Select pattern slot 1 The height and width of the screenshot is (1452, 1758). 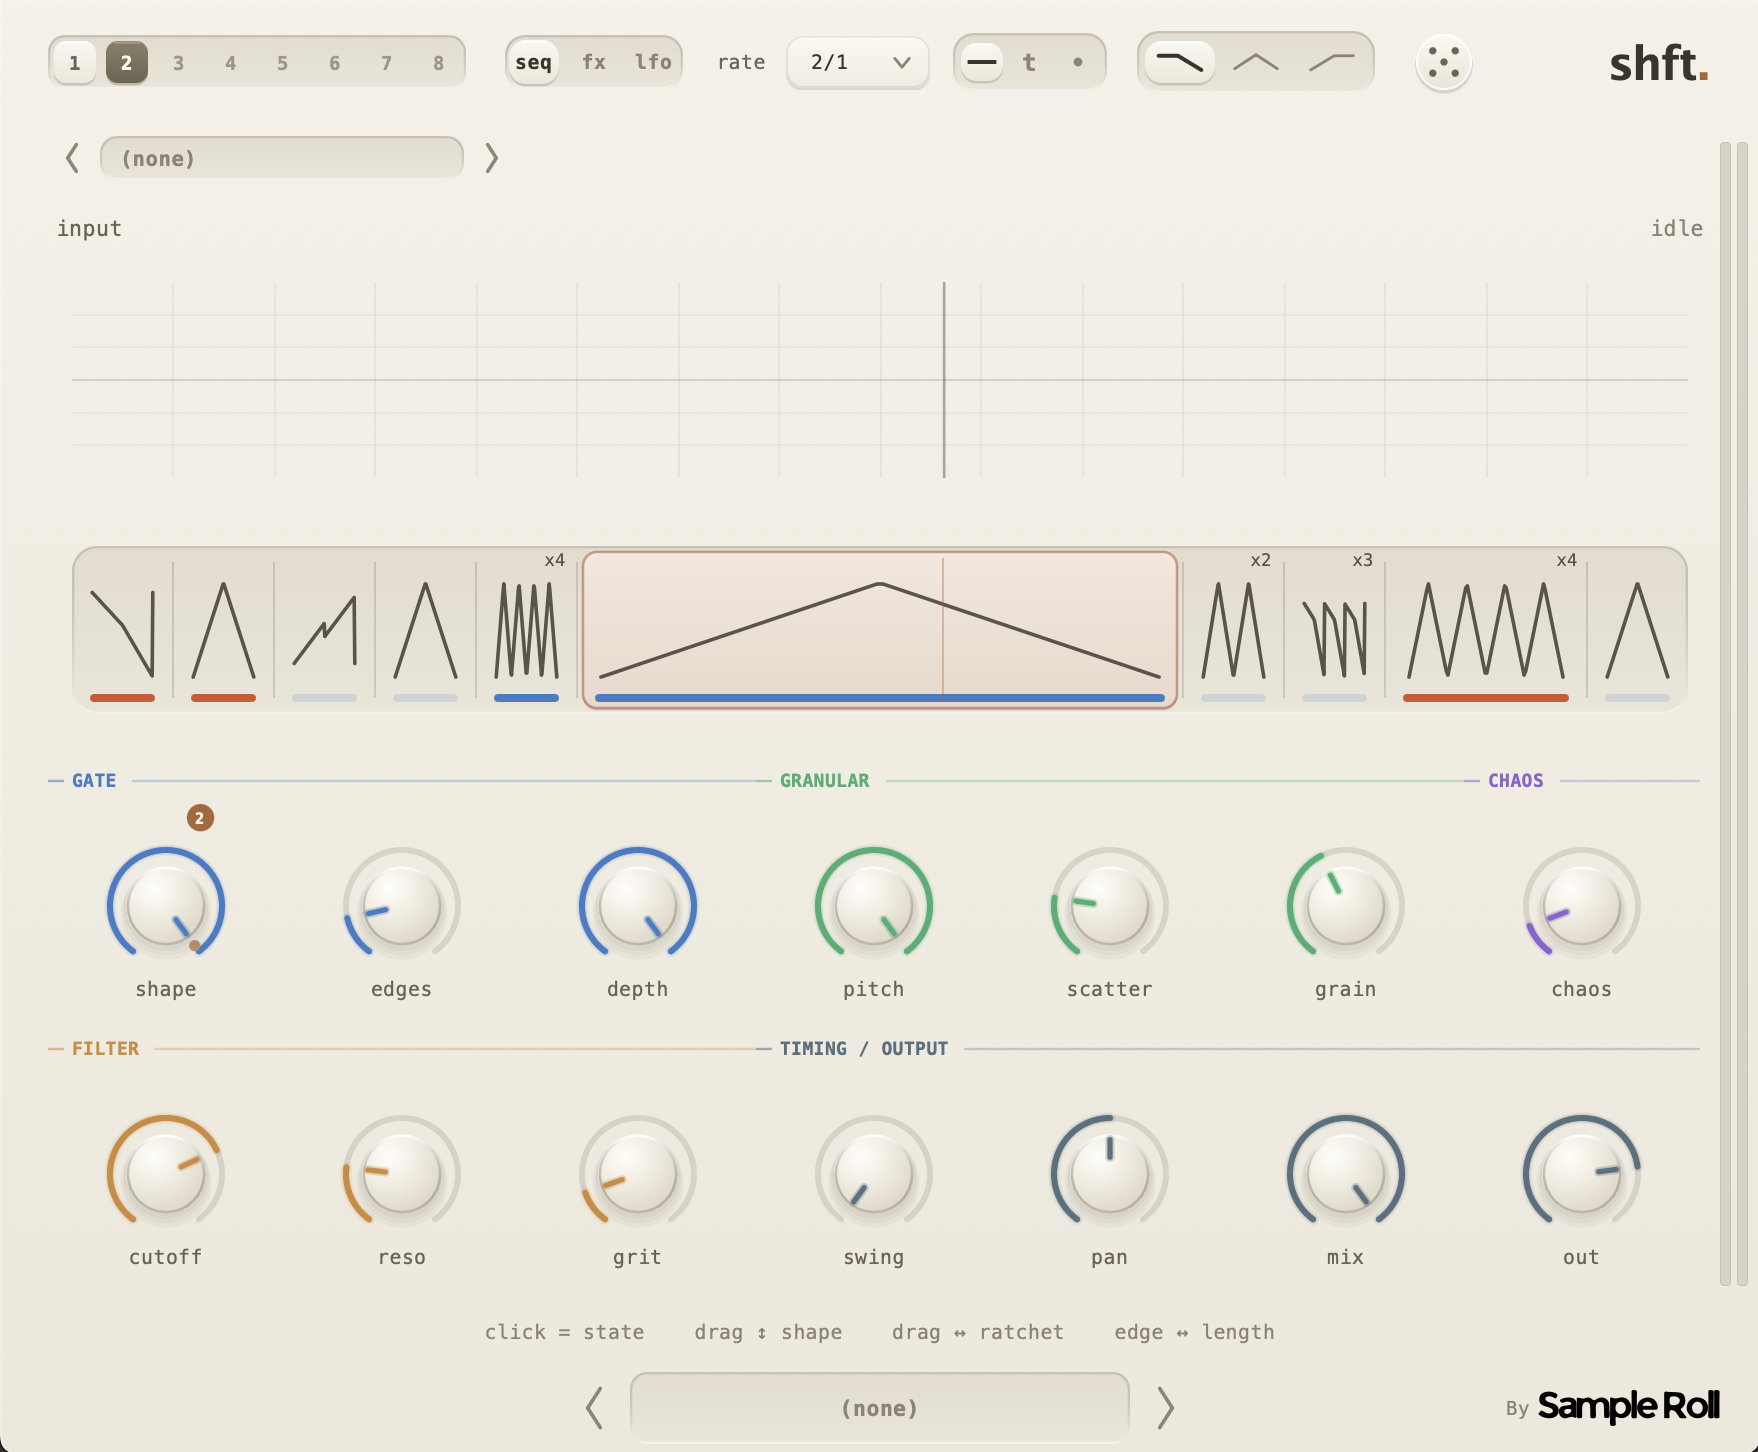tap(74, 63)
